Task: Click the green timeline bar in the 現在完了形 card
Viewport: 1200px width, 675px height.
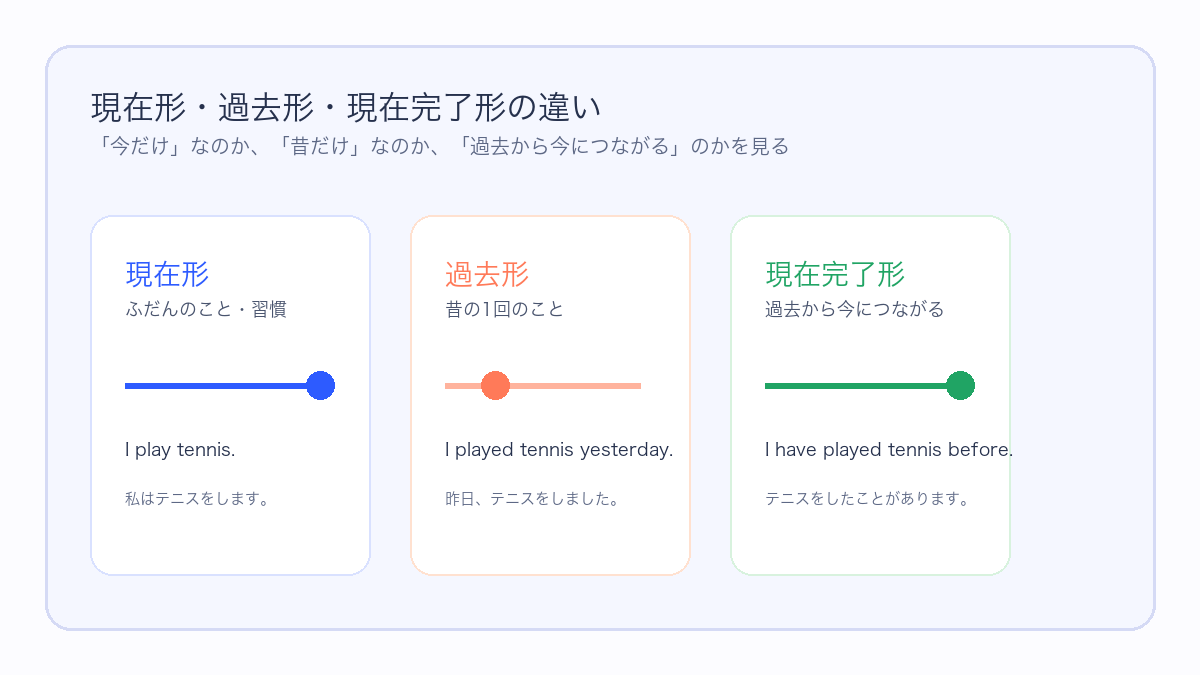Action: [x=855, y=385]
